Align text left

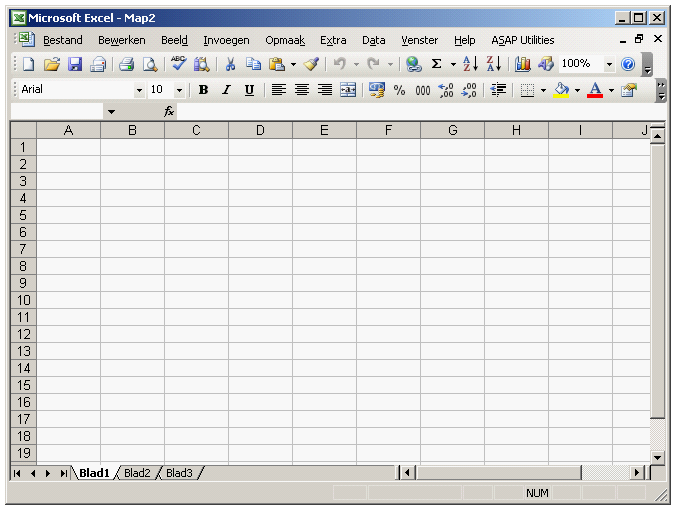[x=279, y=90]
